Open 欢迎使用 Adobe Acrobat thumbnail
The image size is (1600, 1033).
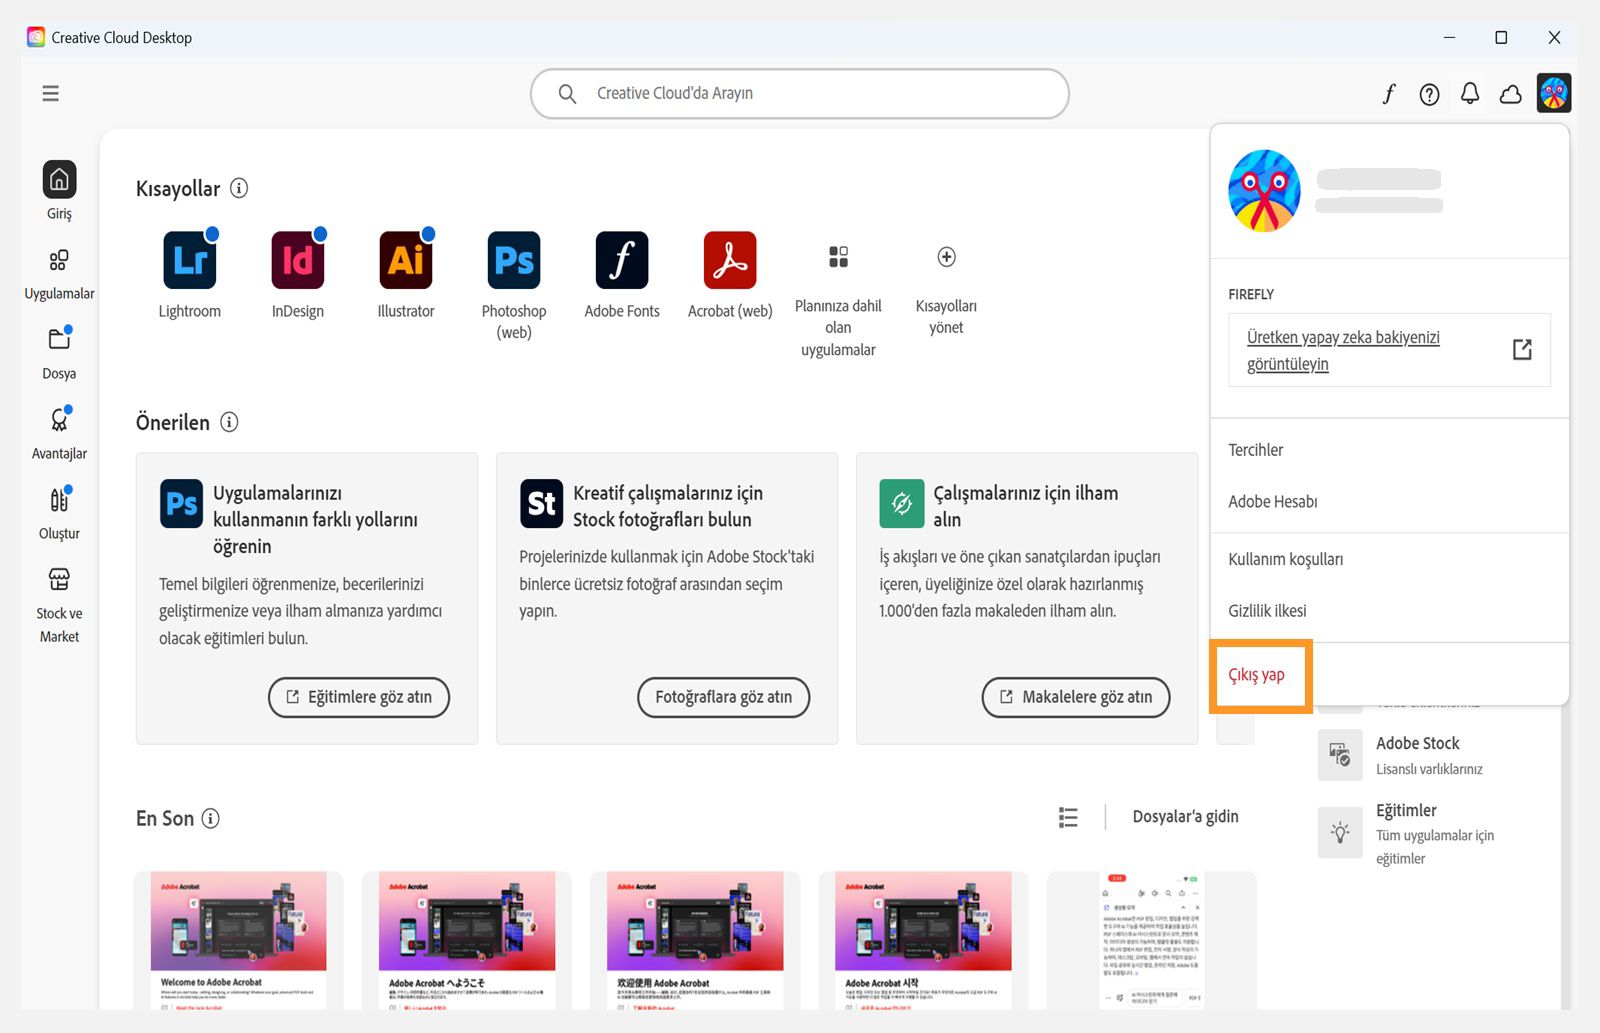point(695,940)
